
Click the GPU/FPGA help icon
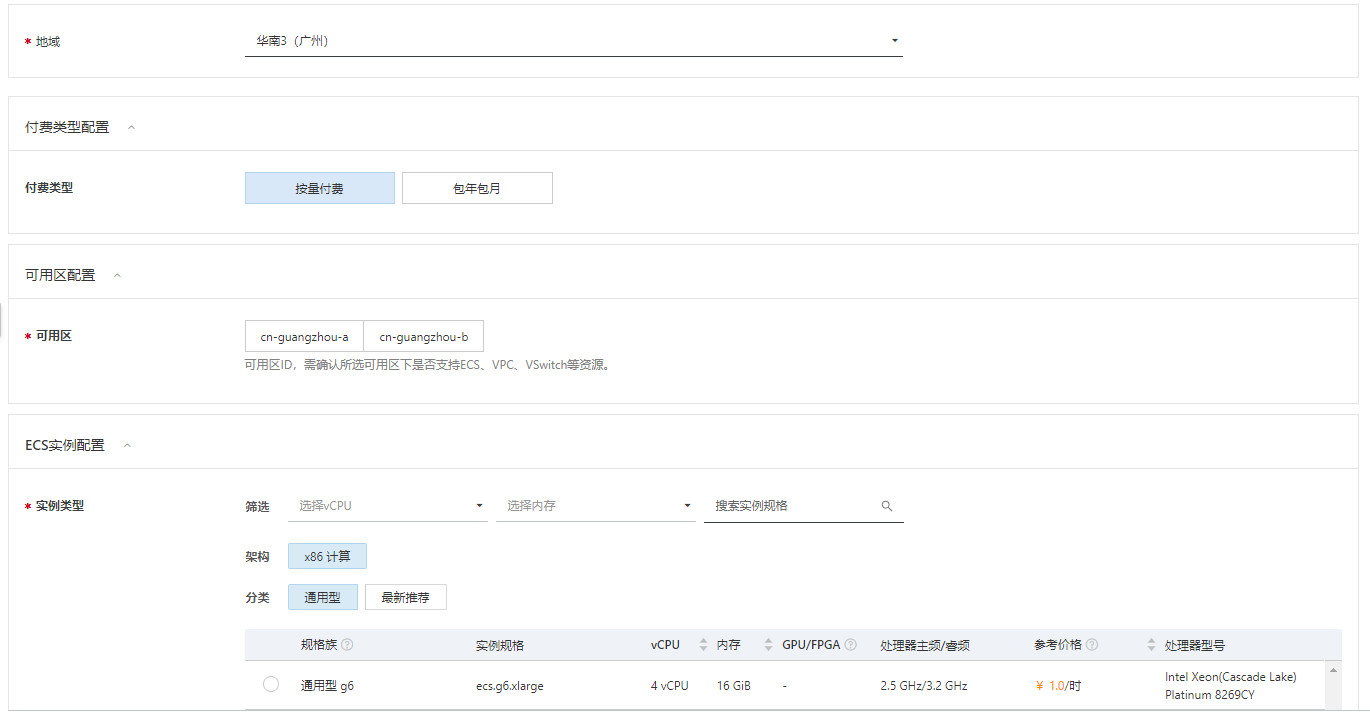click(851, 645)
